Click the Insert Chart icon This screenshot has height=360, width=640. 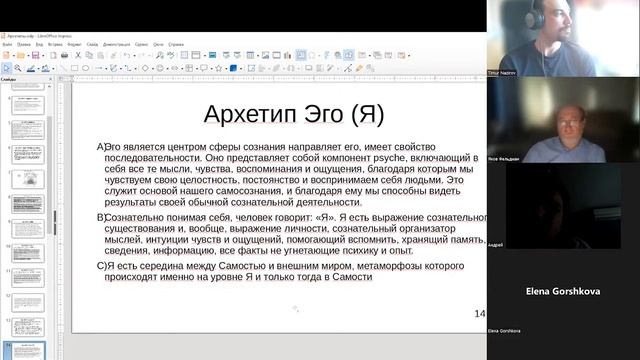[x=288, y=55]
